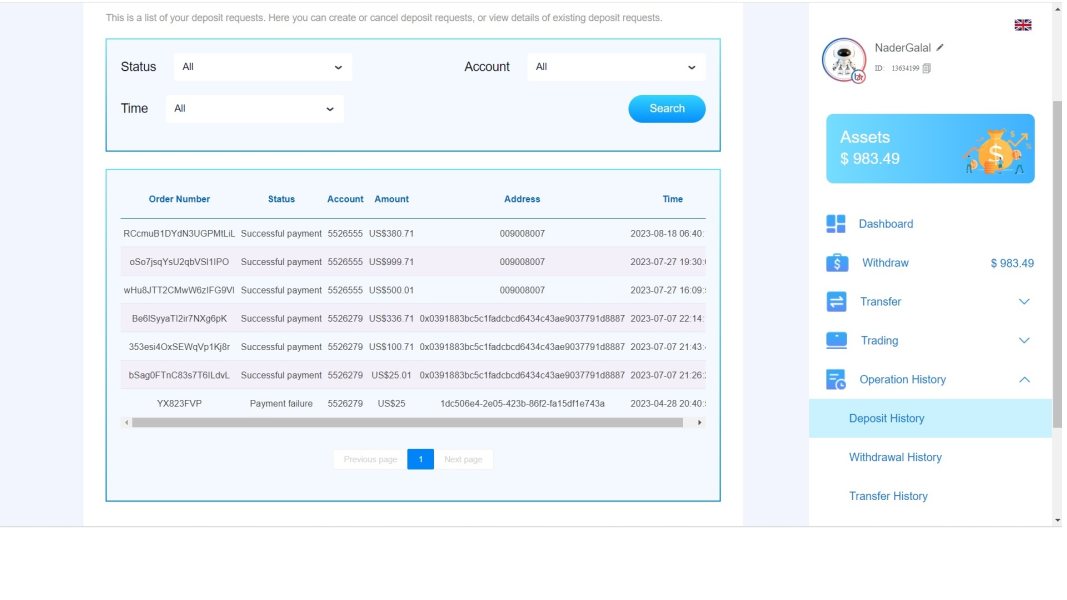Click the Order Number column header
Screen dimensions: 1067x600
pos(179,199)
